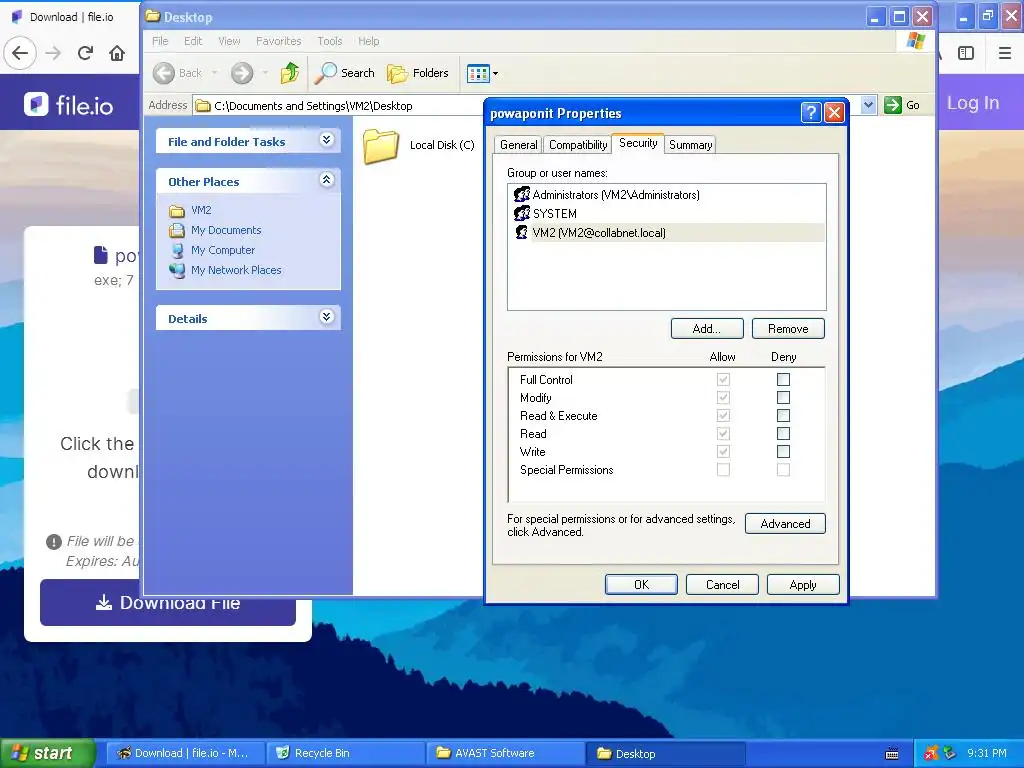Click Allow checkbox for Full Control
The height and width of the screenshot is (768, 1024).
click(x=723, y=379)
